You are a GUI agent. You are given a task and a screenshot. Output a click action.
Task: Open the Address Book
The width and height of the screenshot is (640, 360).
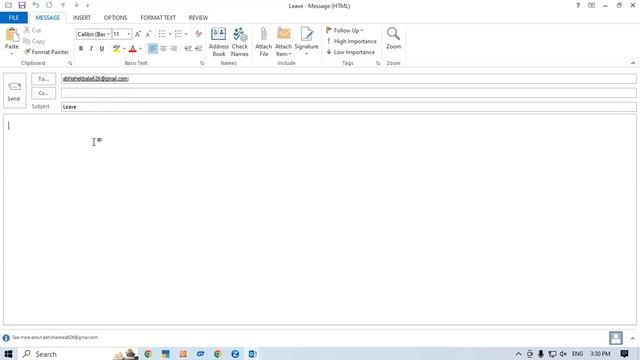point(218,42)
